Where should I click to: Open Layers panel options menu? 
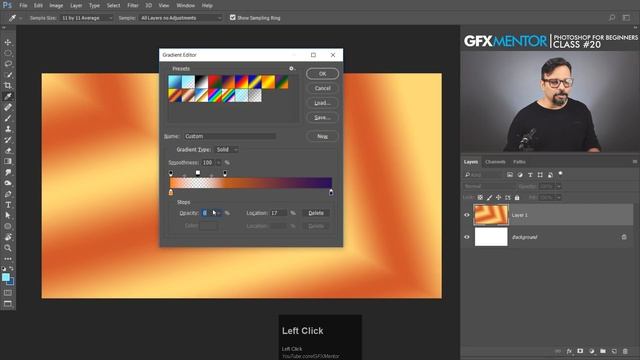[634, 162]
